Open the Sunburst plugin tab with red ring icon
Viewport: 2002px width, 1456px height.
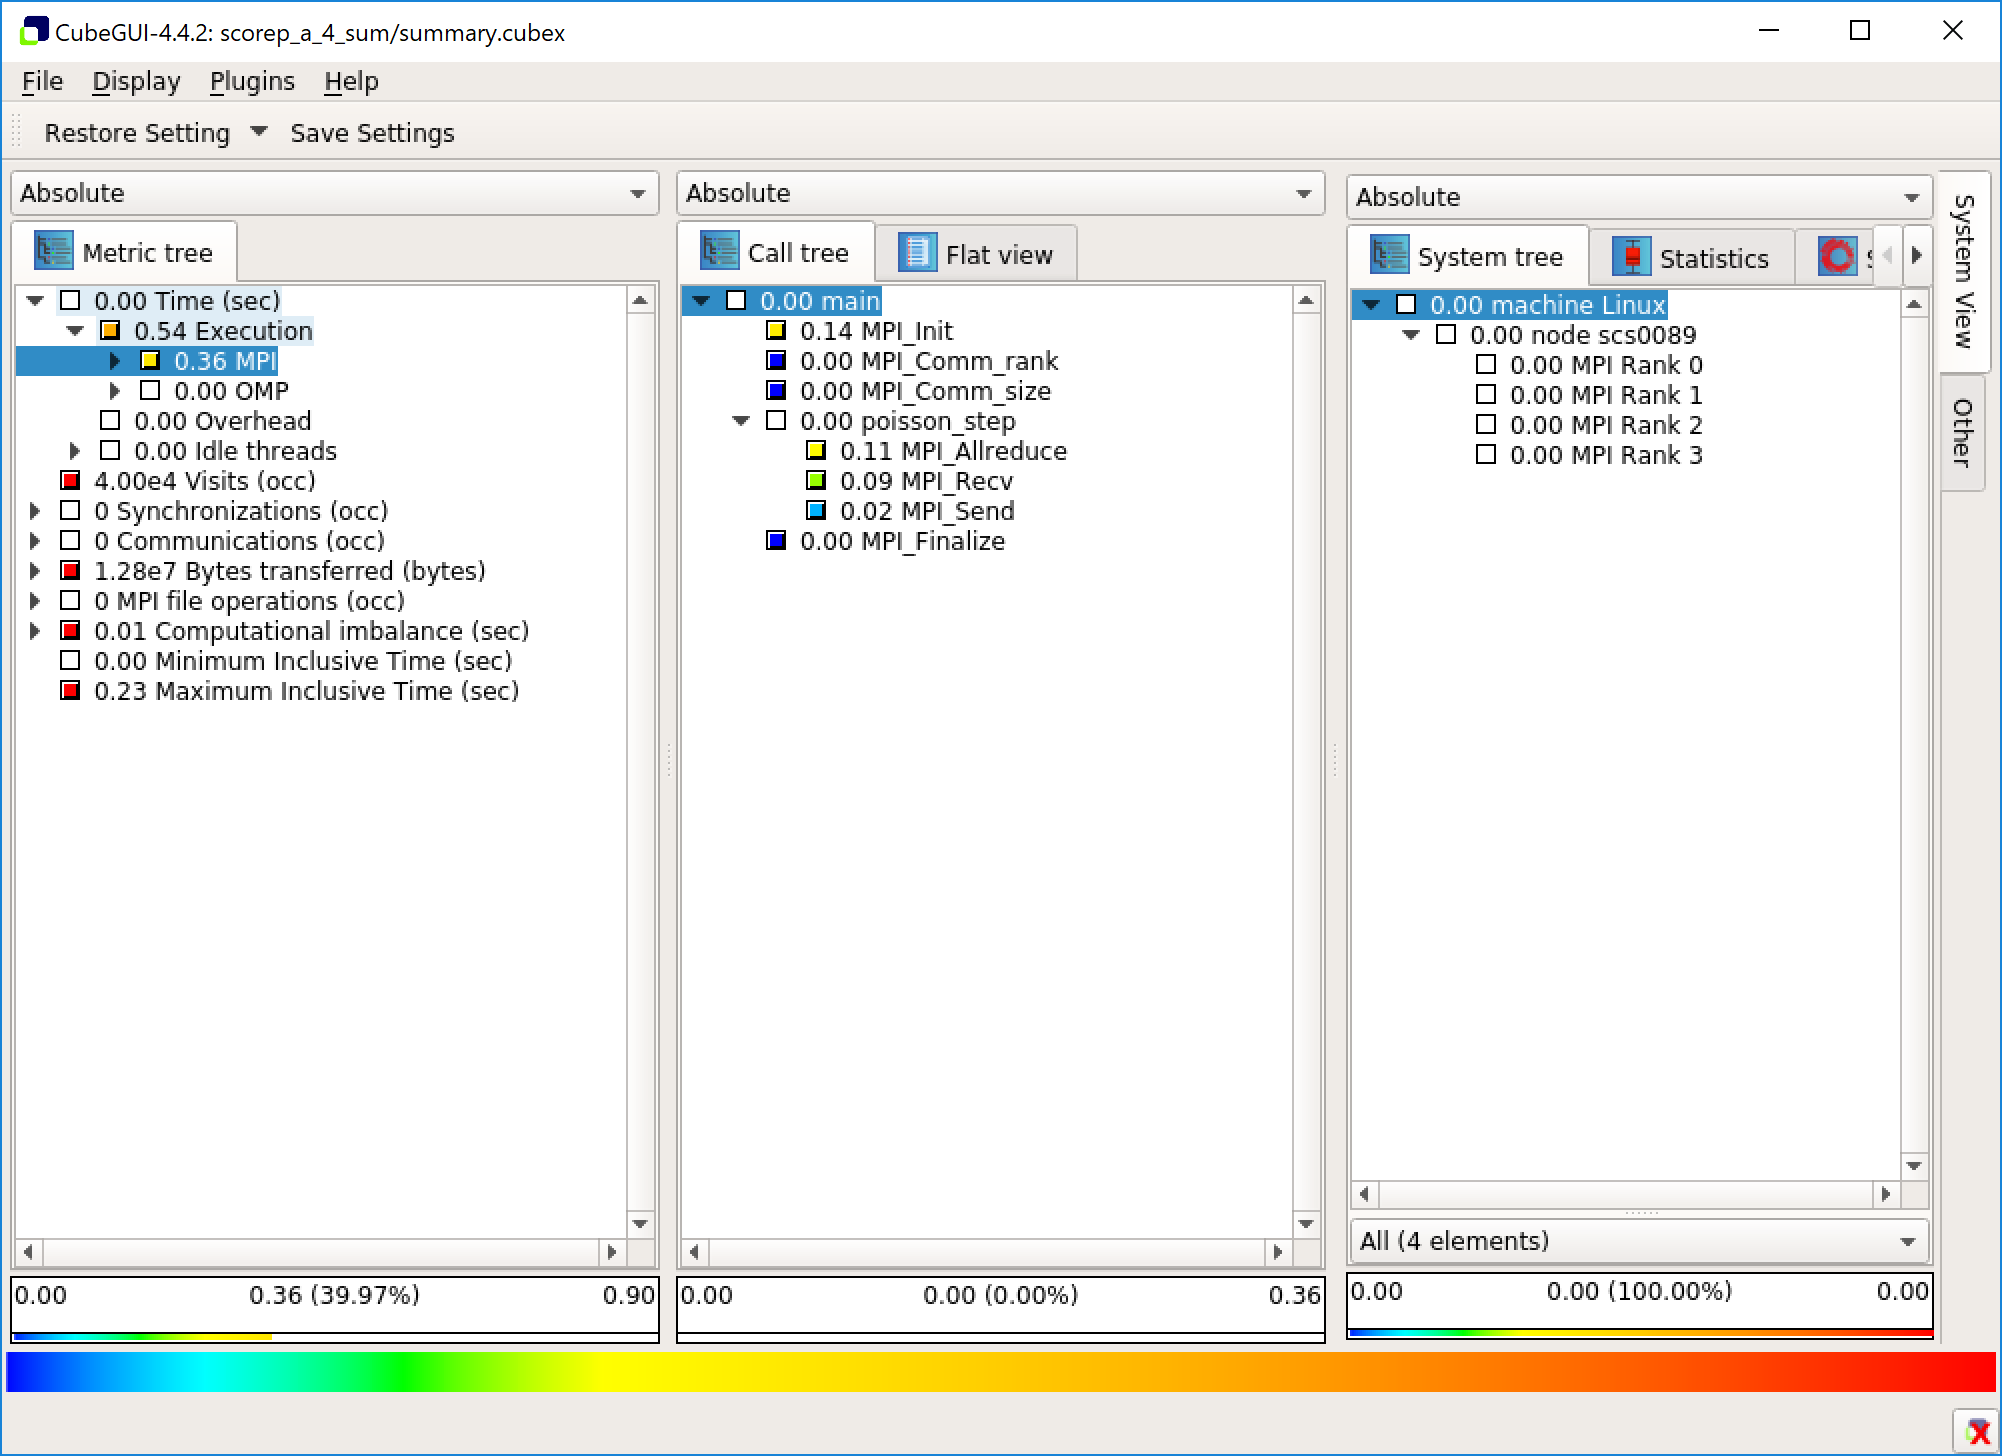(x=1838, y=256)
